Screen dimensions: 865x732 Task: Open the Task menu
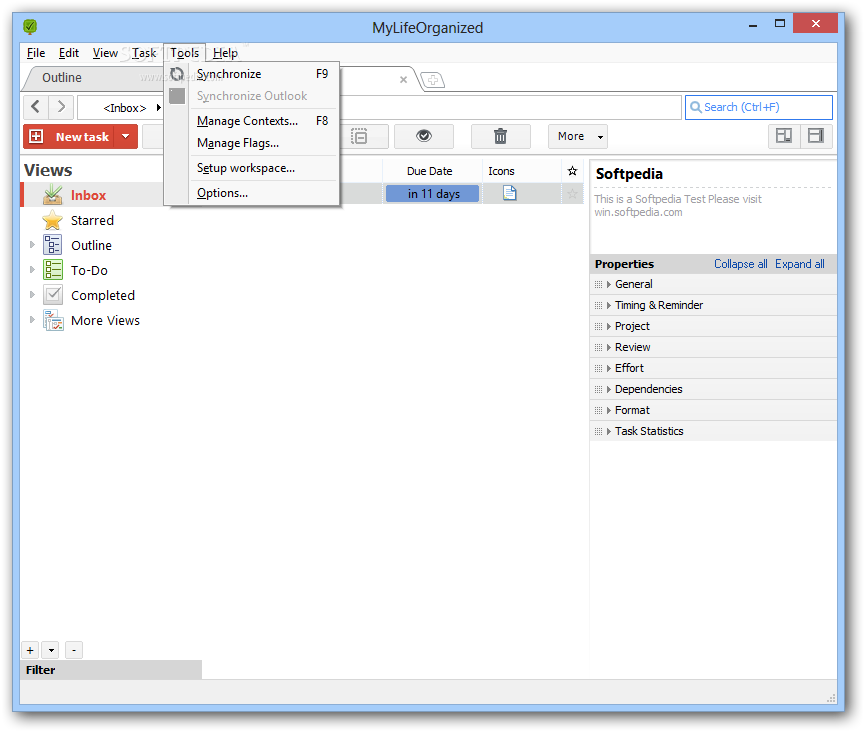tap(144, 53)
